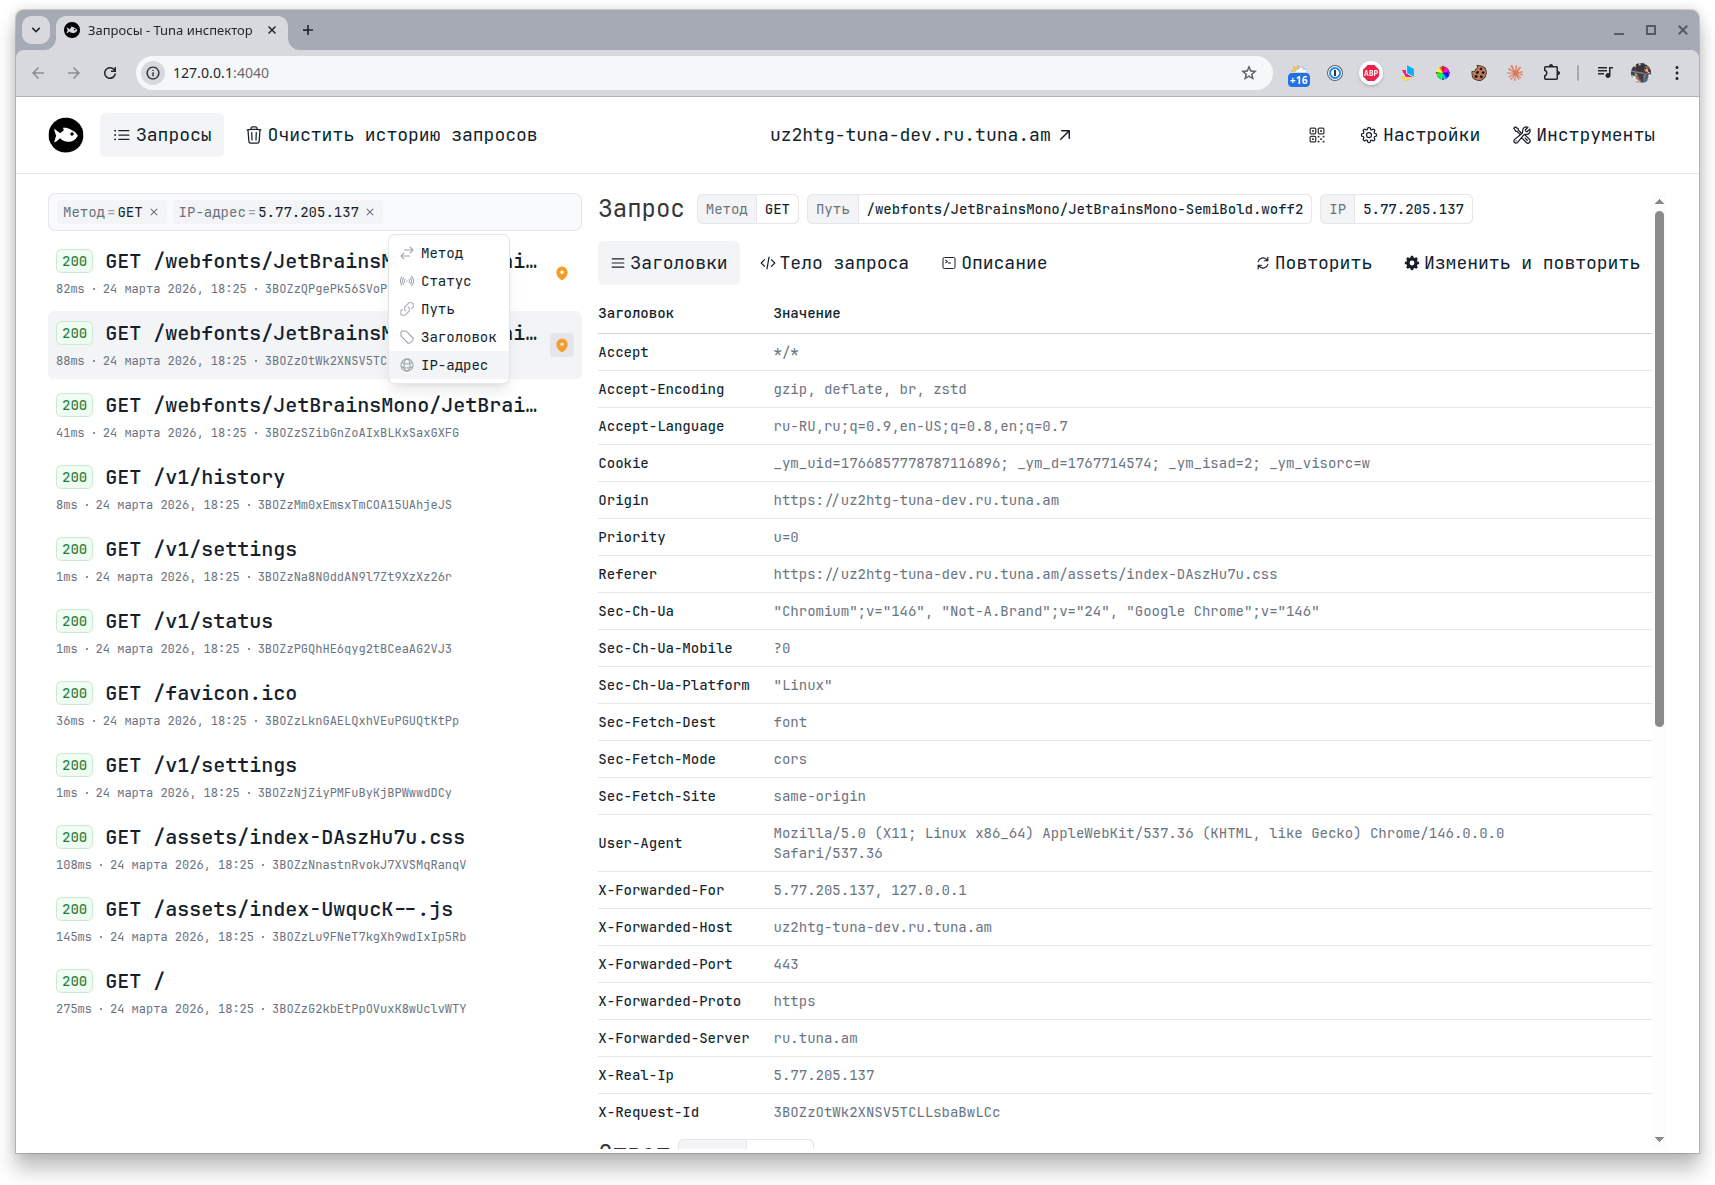Pick Заголовок from filter list

point(457,337)
